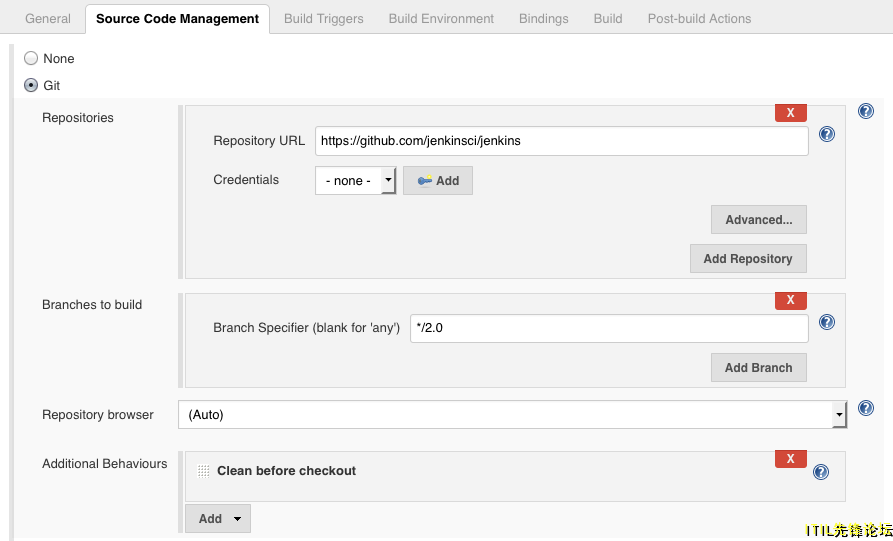This screenshot has height=541, width=893.
Task: Open the Credentials dropdown
Action: click(x=355, y=181)
